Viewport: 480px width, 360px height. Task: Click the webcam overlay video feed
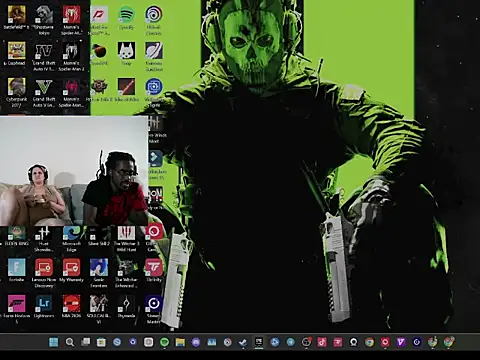point(74,171)
